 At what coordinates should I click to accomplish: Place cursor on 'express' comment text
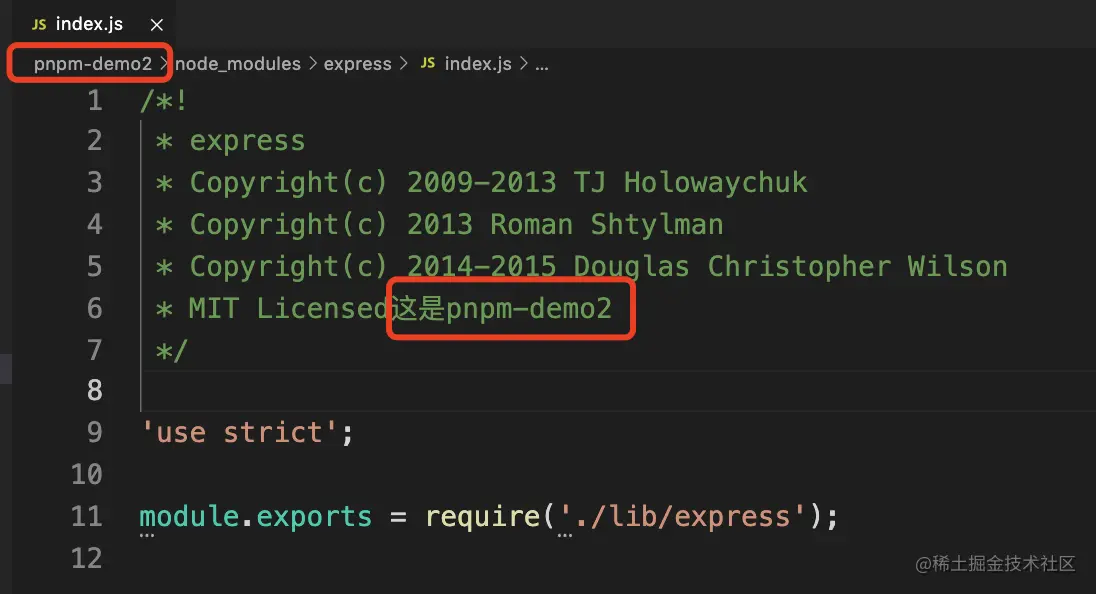247,142
